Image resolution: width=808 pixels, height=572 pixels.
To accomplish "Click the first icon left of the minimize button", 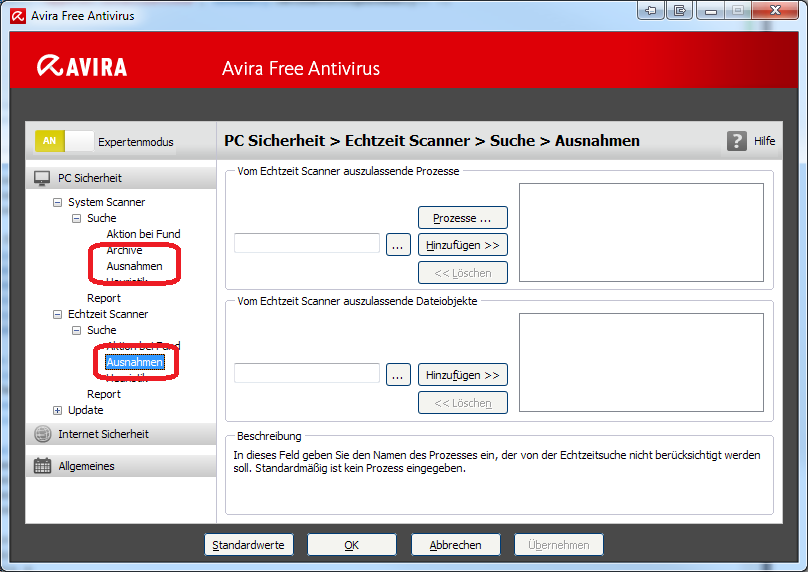I will [651, 10].
